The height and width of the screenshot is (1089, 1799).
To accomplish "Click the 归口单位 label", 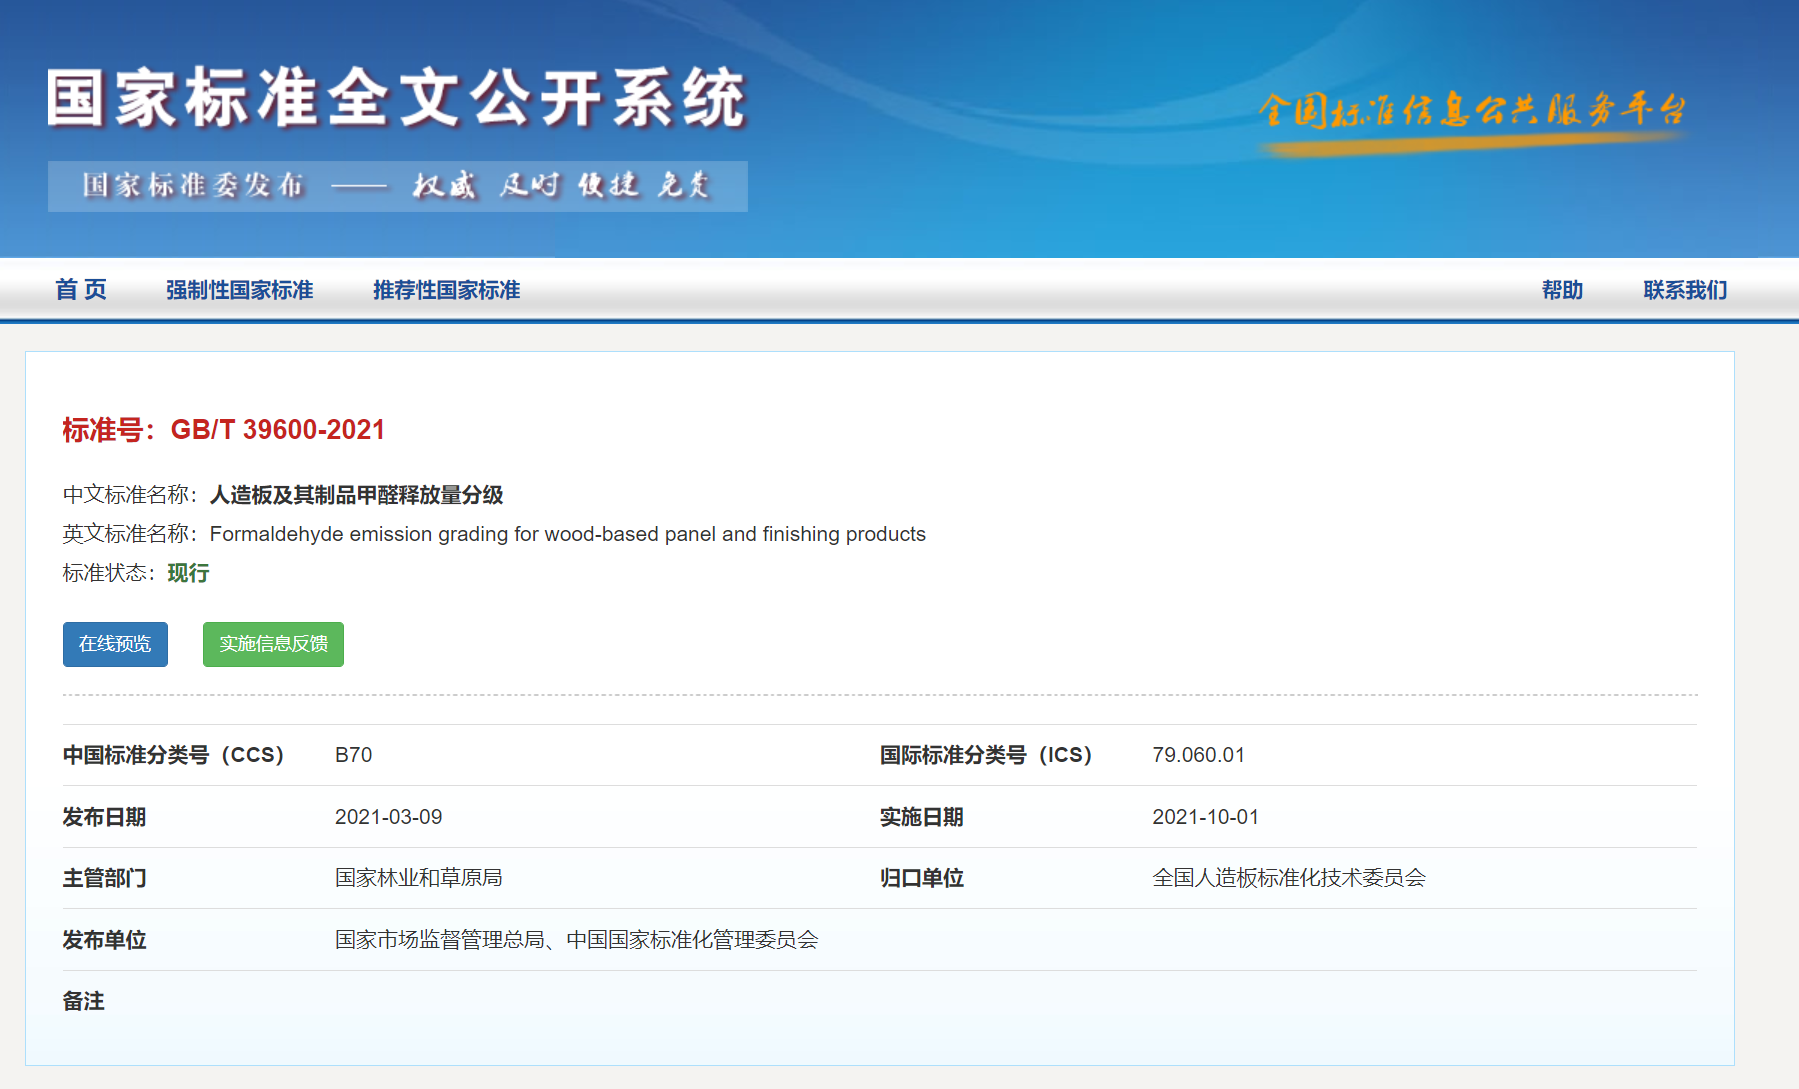I will (x=921, y=878).
